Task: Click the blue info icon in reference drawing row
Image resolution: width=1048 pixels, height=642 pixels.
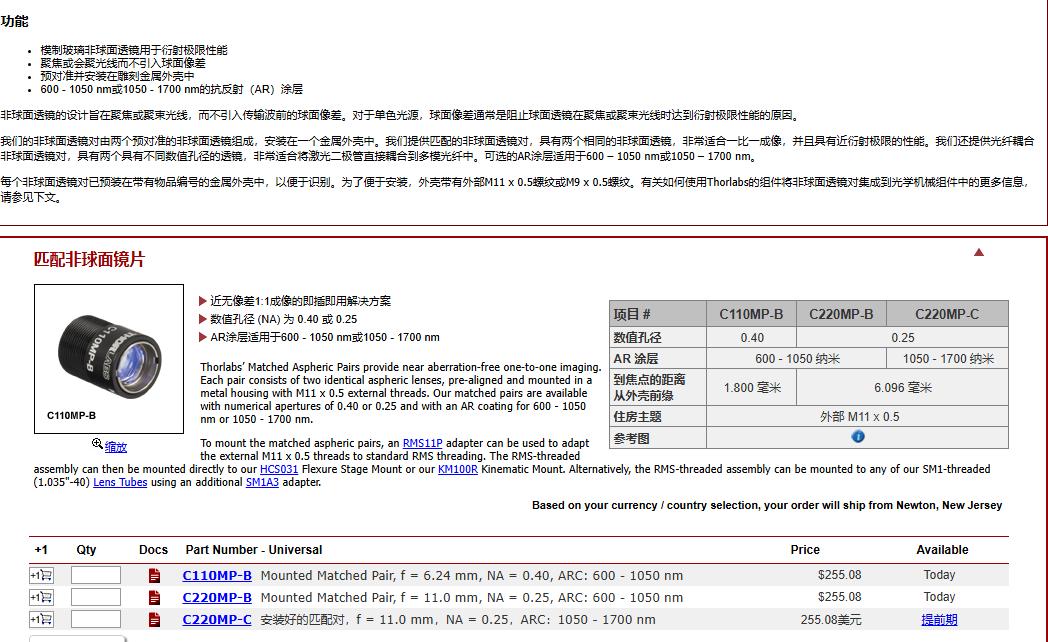Action: tap(858, 437)
